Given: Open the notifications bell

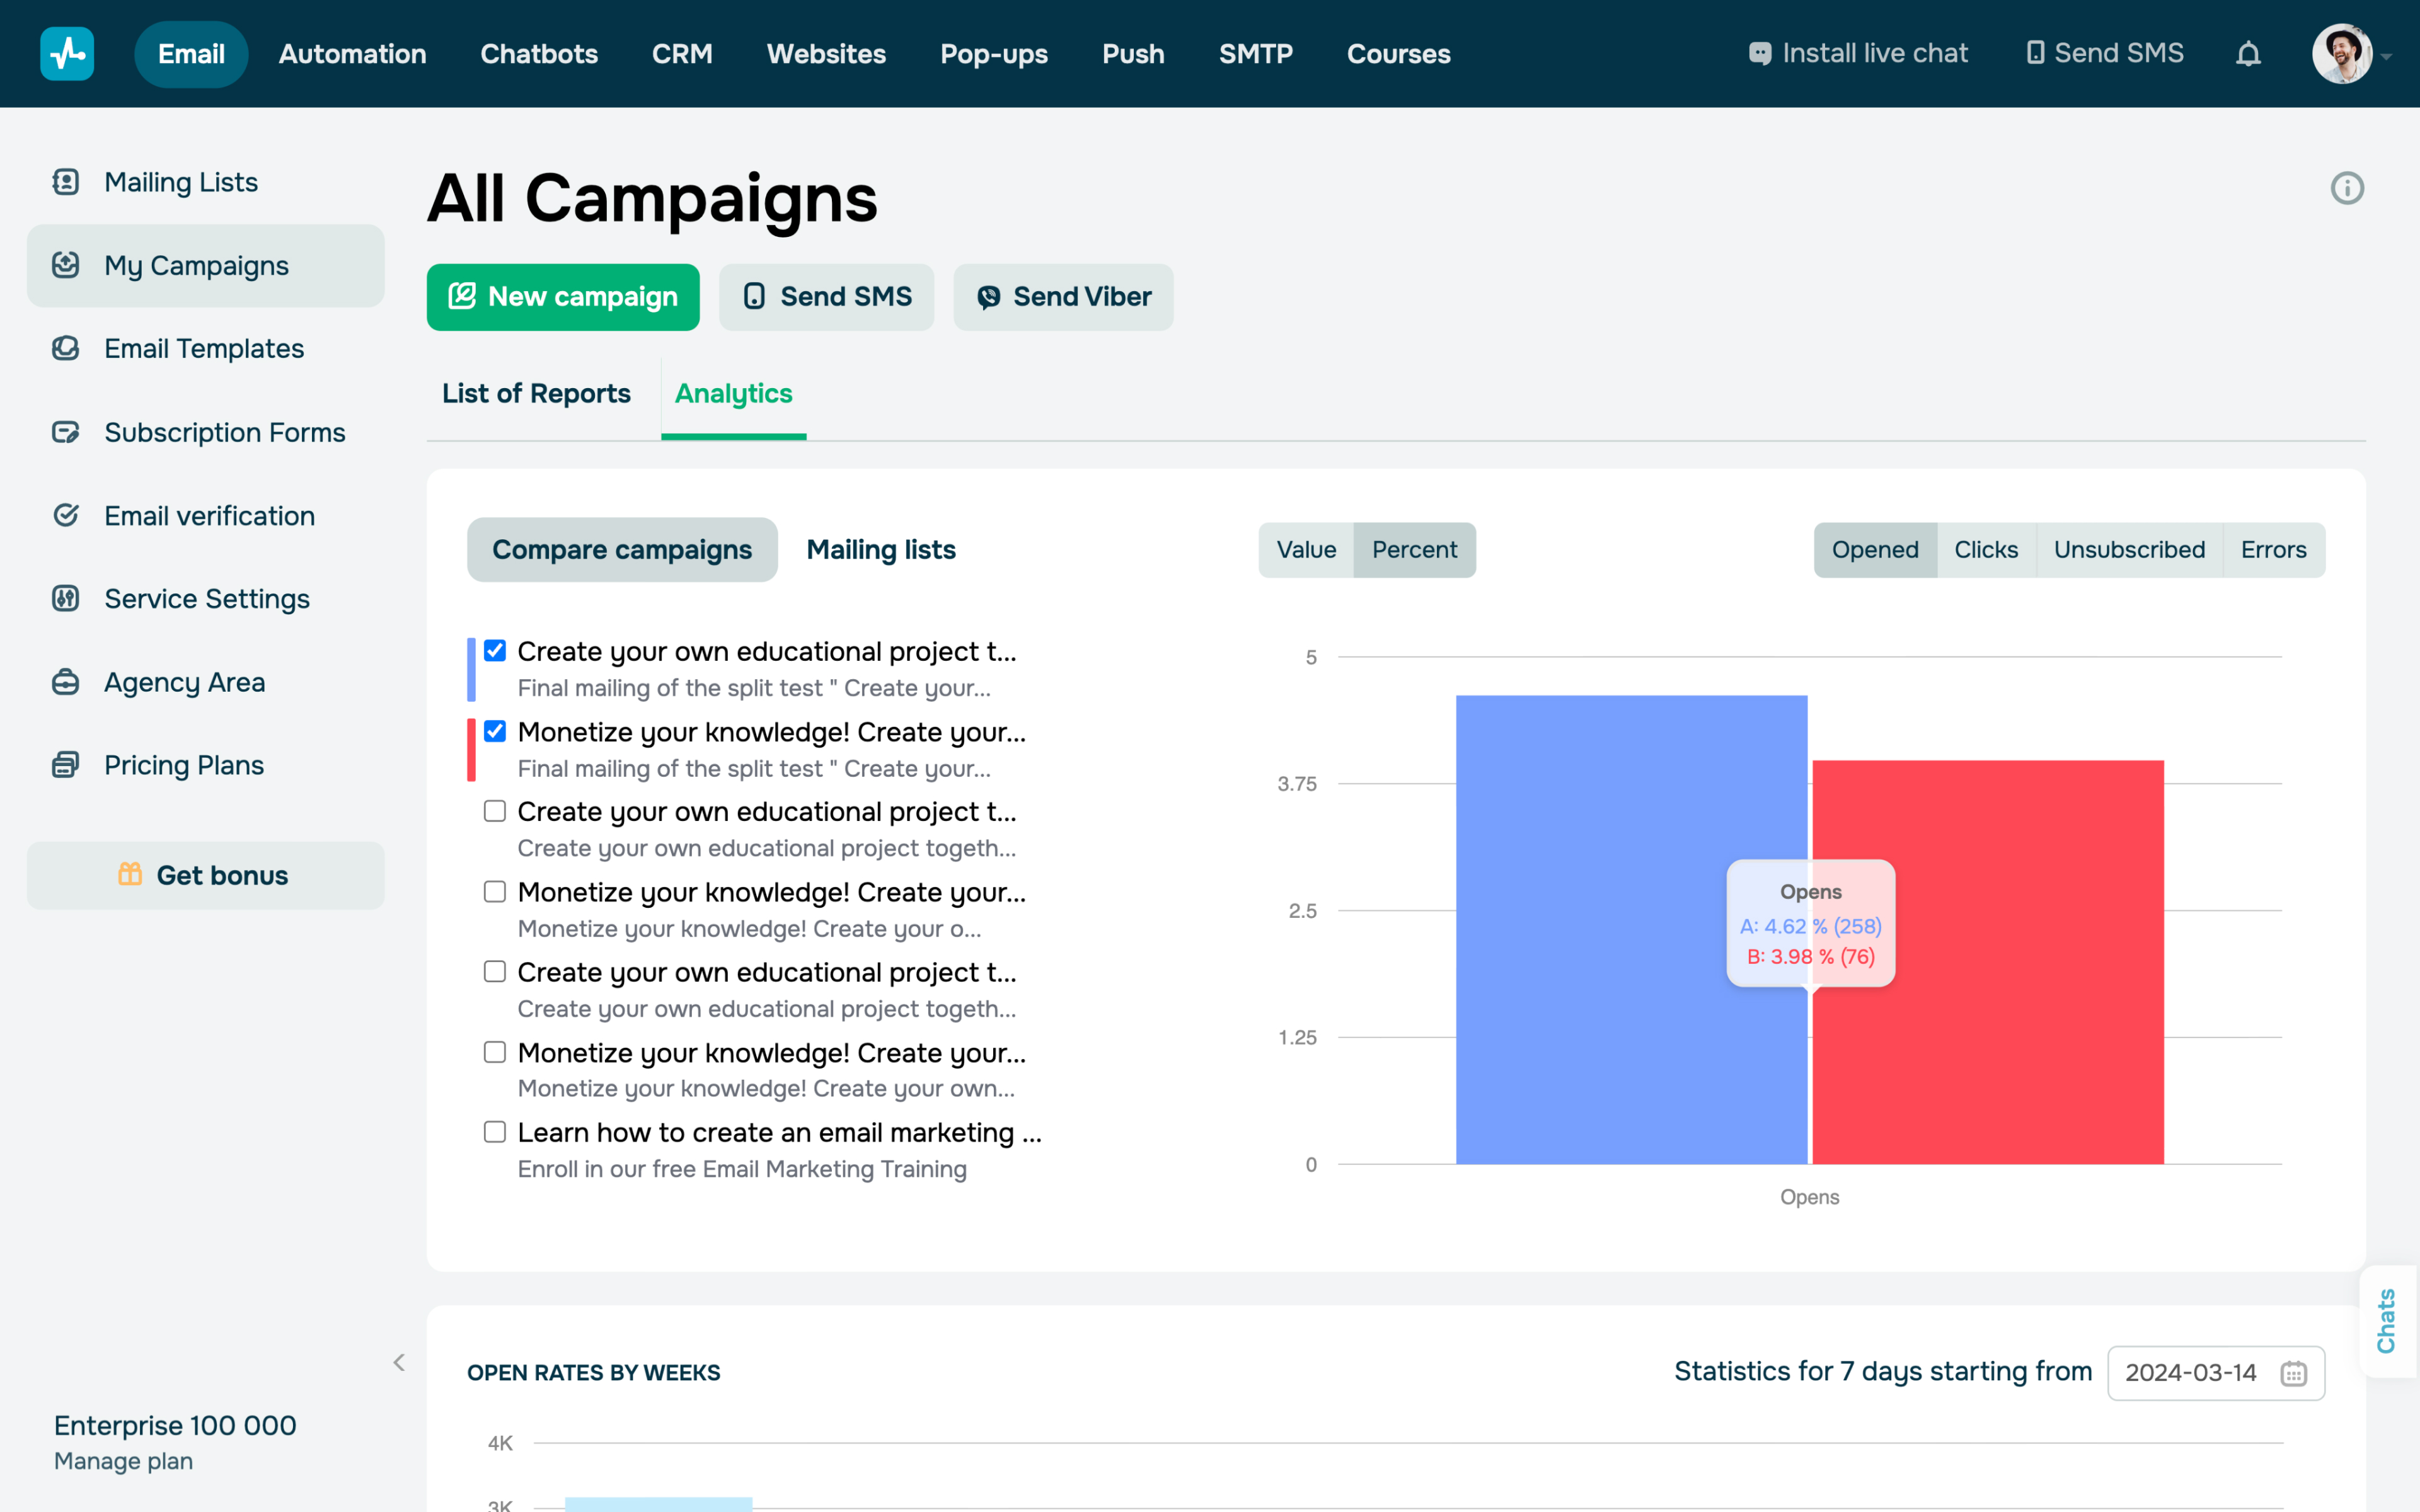Looking at the screenshot, I should [2248, 54].
